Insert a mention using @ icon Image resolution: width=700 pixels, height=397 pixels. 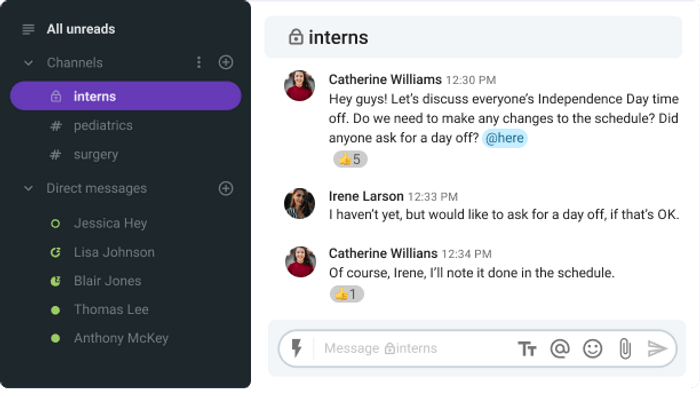pos(560,348)
